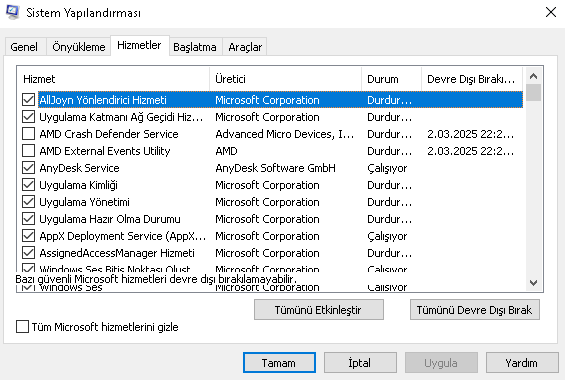This screenshot has width=565, height=380.
Task: Sort by the Hizmet column header
Action: 113,79
